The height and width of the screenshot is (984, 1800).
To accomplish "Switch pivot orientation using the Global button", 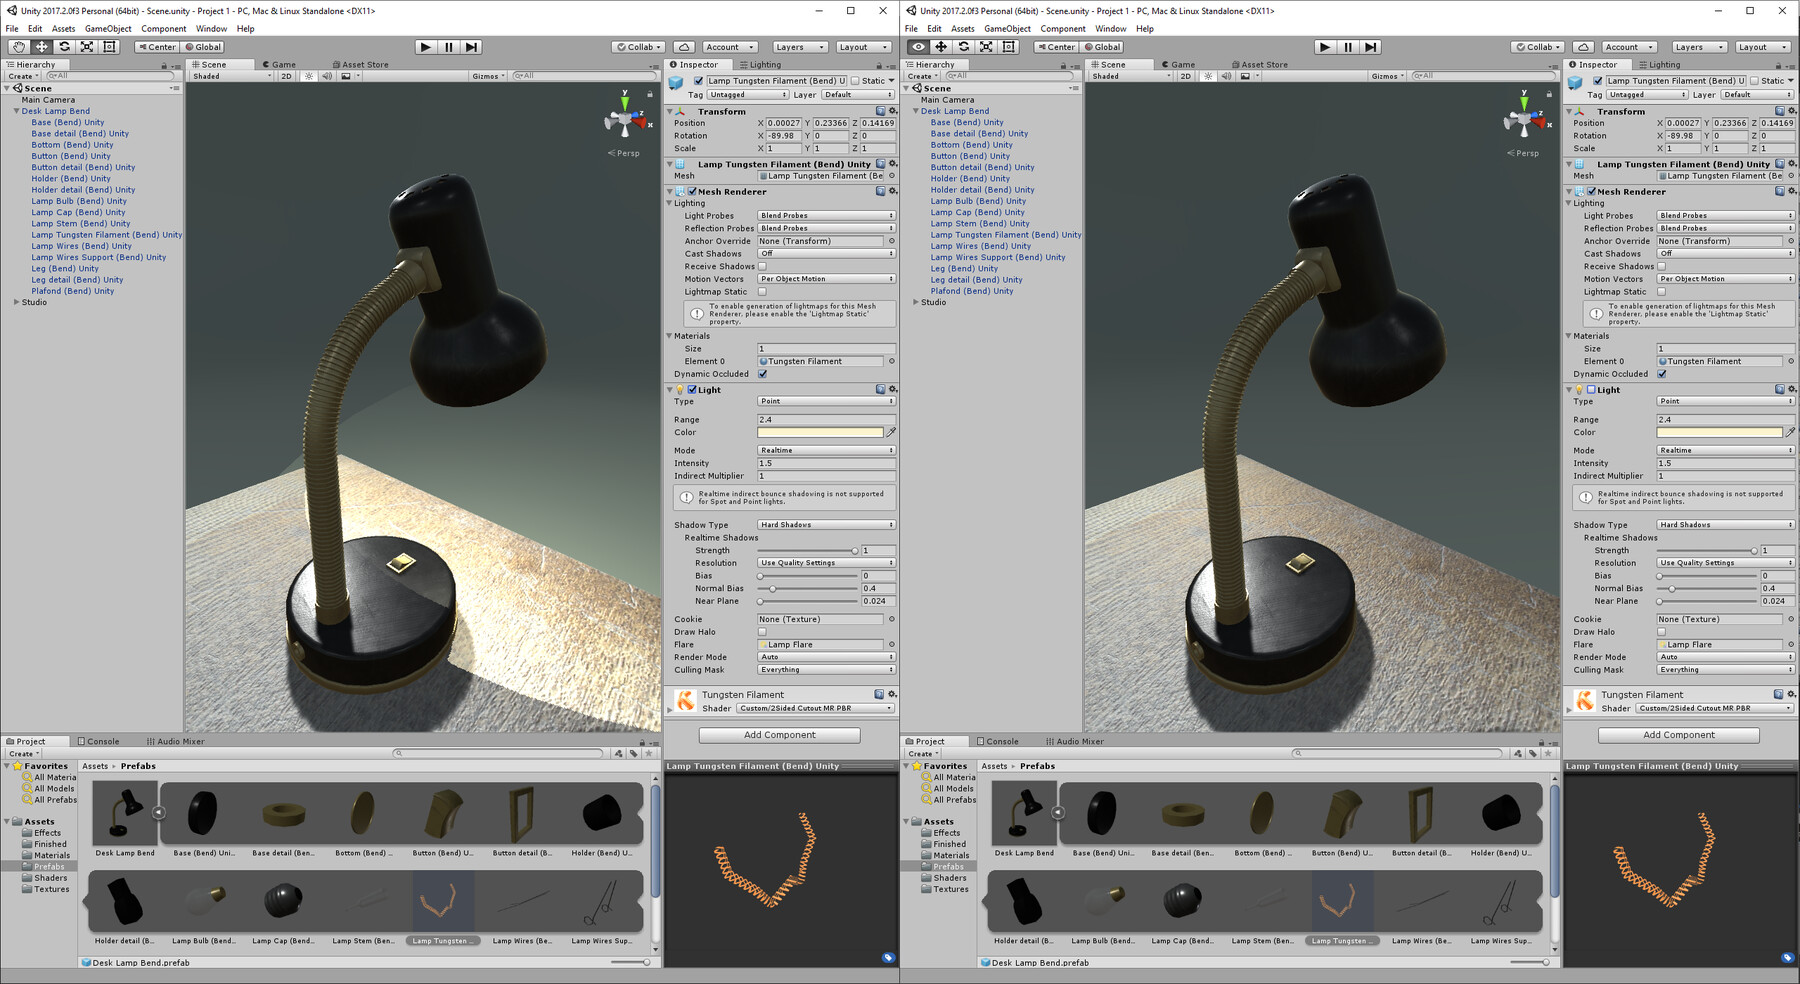I will 204,47.
